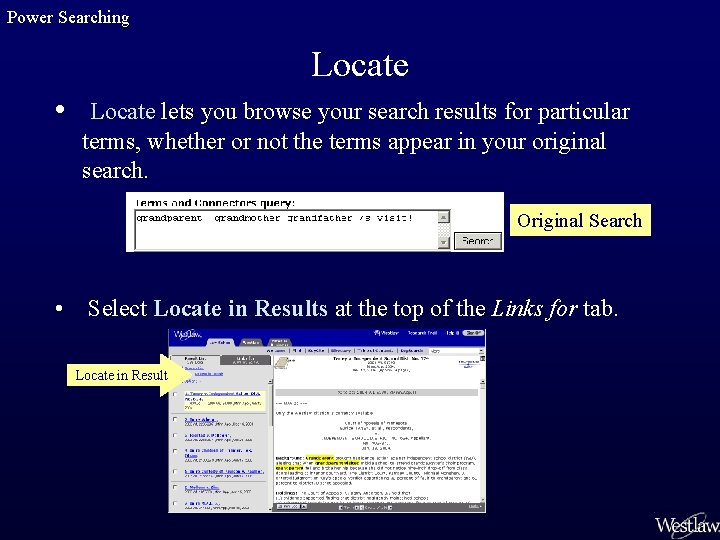
Task: Click the KeyCite link in Westlaw toolbar
Action: 317,350
